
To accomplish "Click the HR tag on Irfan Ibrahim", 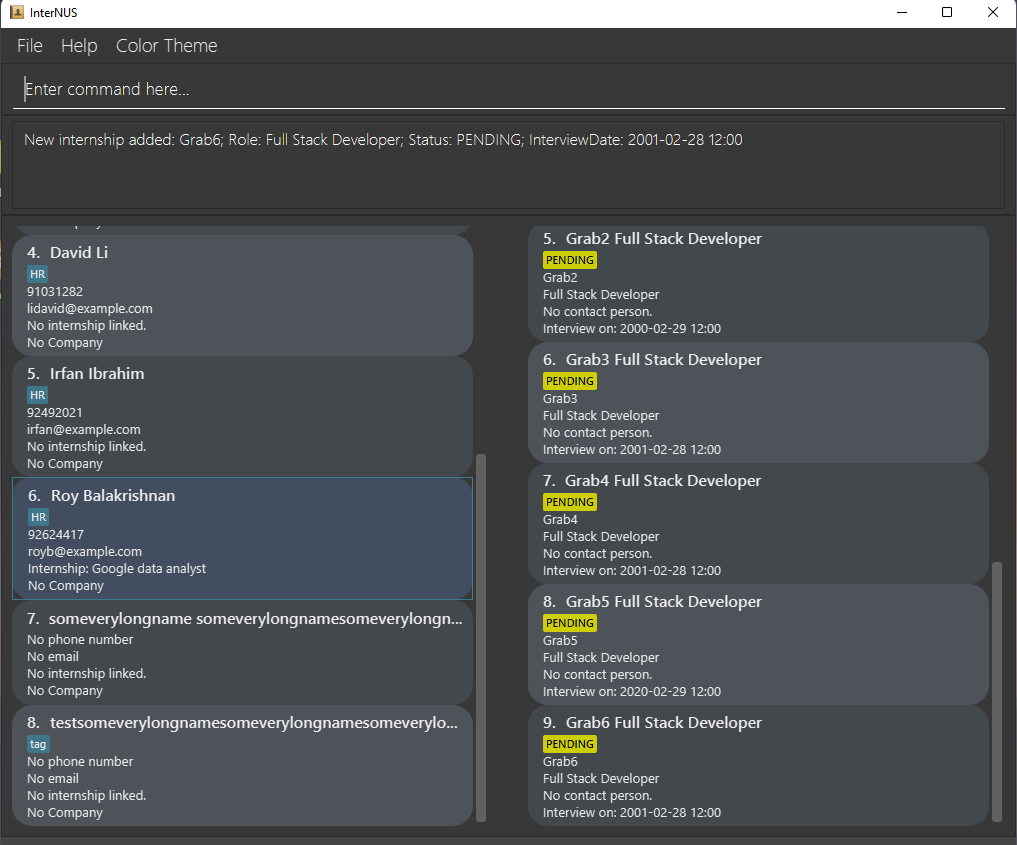I will [x=38, y=395].
